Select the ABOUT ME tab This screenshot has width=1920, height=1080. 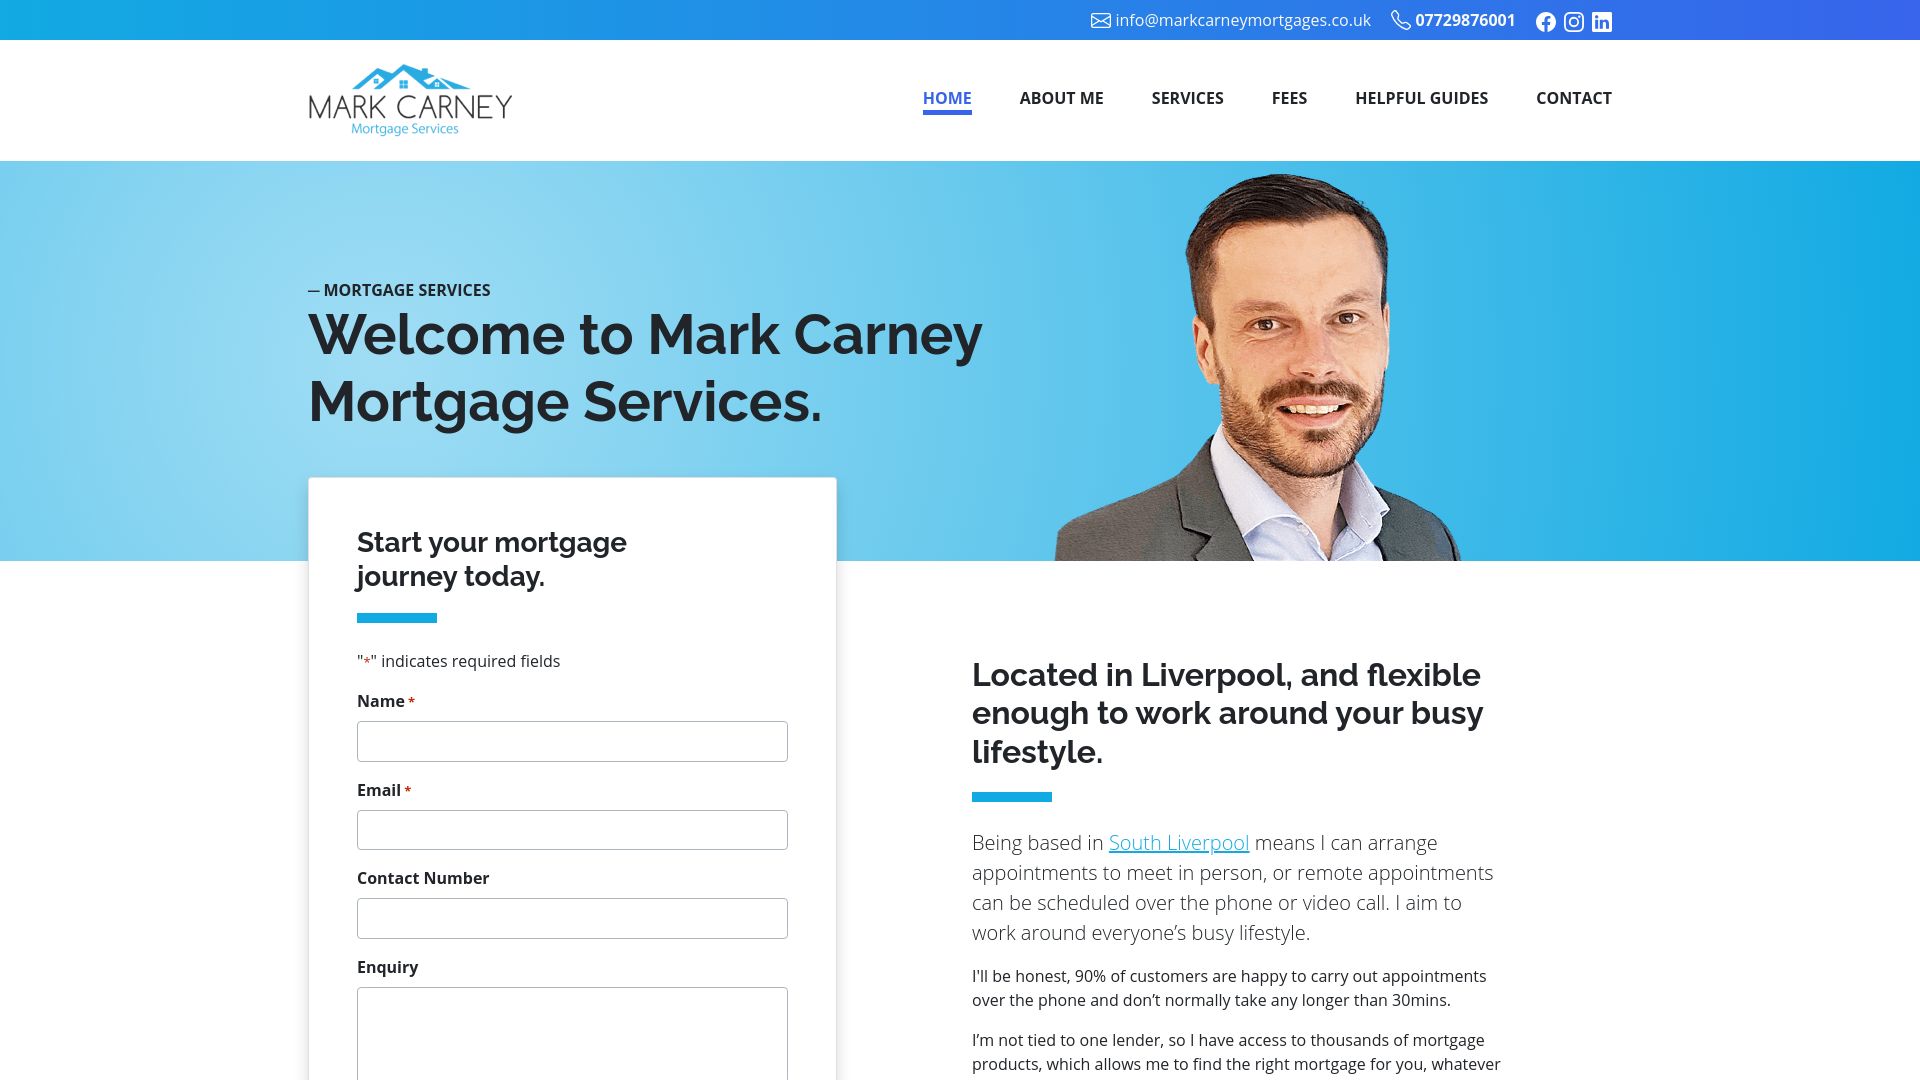pyautogui.click(x=1062, y=98)
